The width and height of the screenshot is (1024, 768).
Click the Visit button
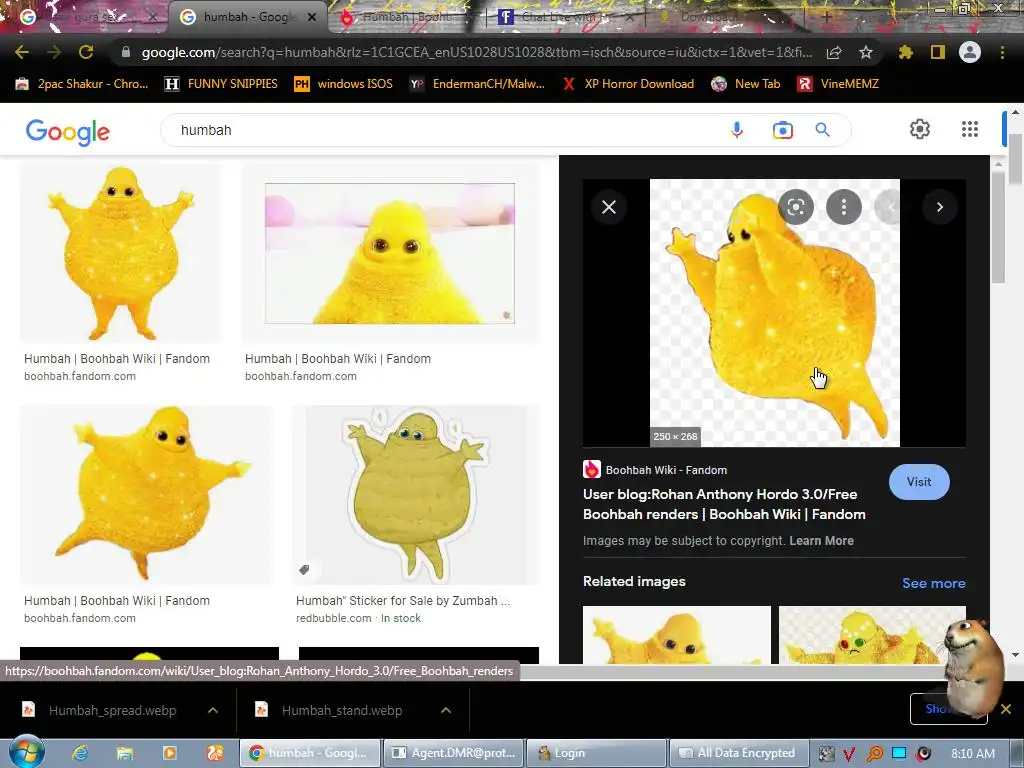pyautogui.click(x=919, y=482)
